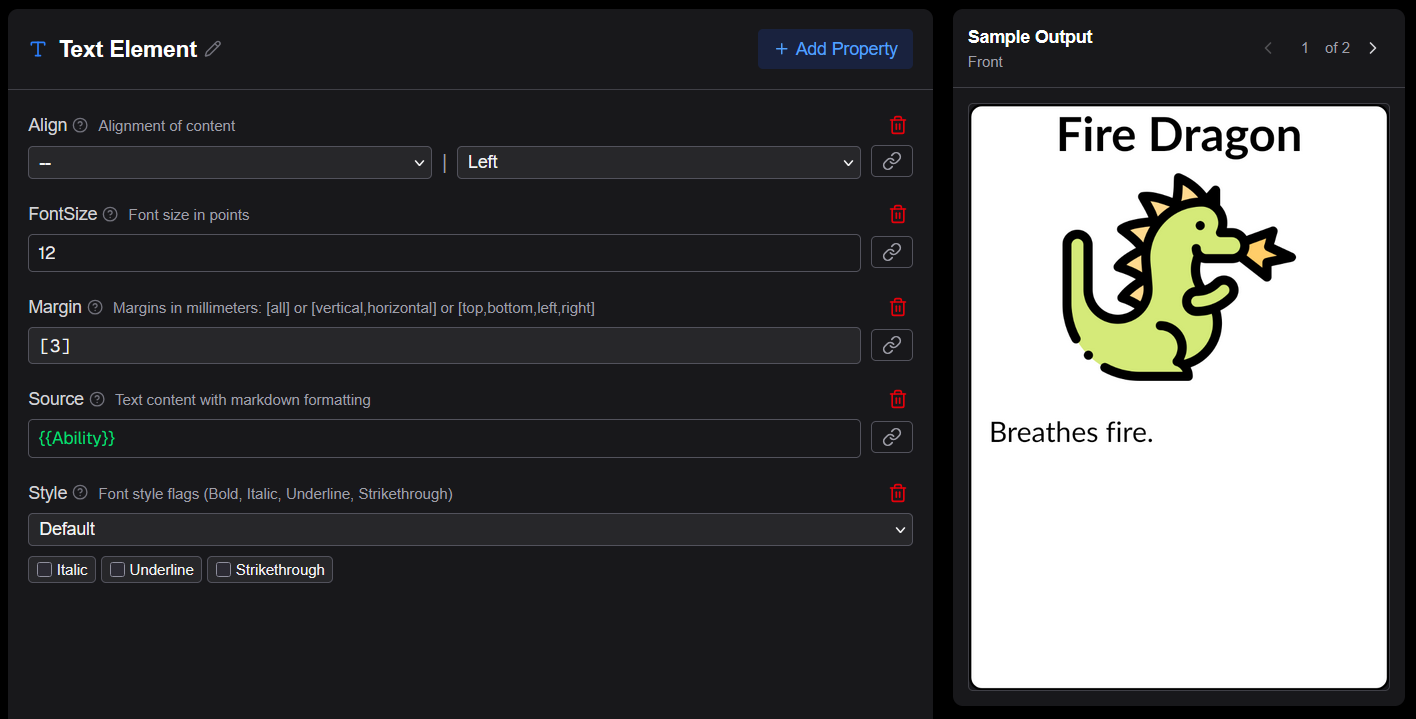The image size is (1416, 719).
Task: Delete the Source property via trash icon
Action: tap(898, 399)
